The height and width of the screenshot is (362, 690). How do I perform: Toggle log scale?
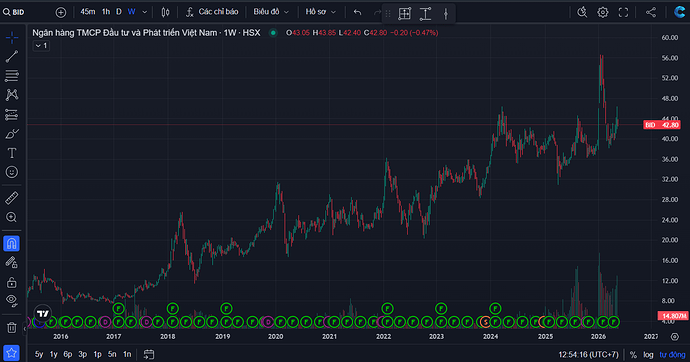point(648,355)
